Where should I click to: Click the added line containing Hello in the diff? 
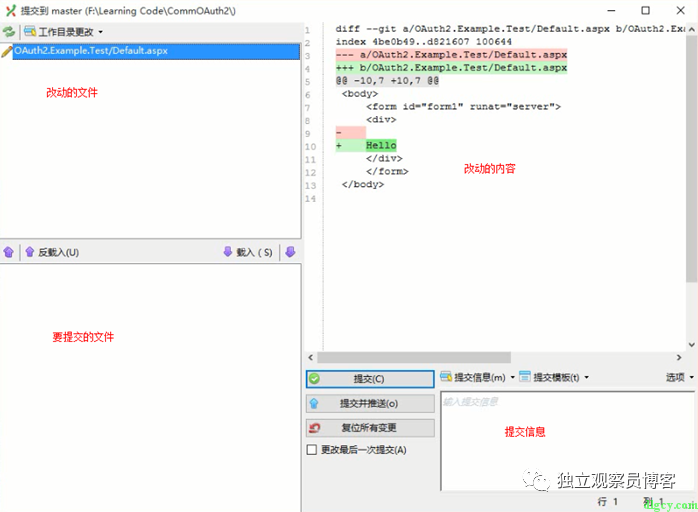click(366, 146)
